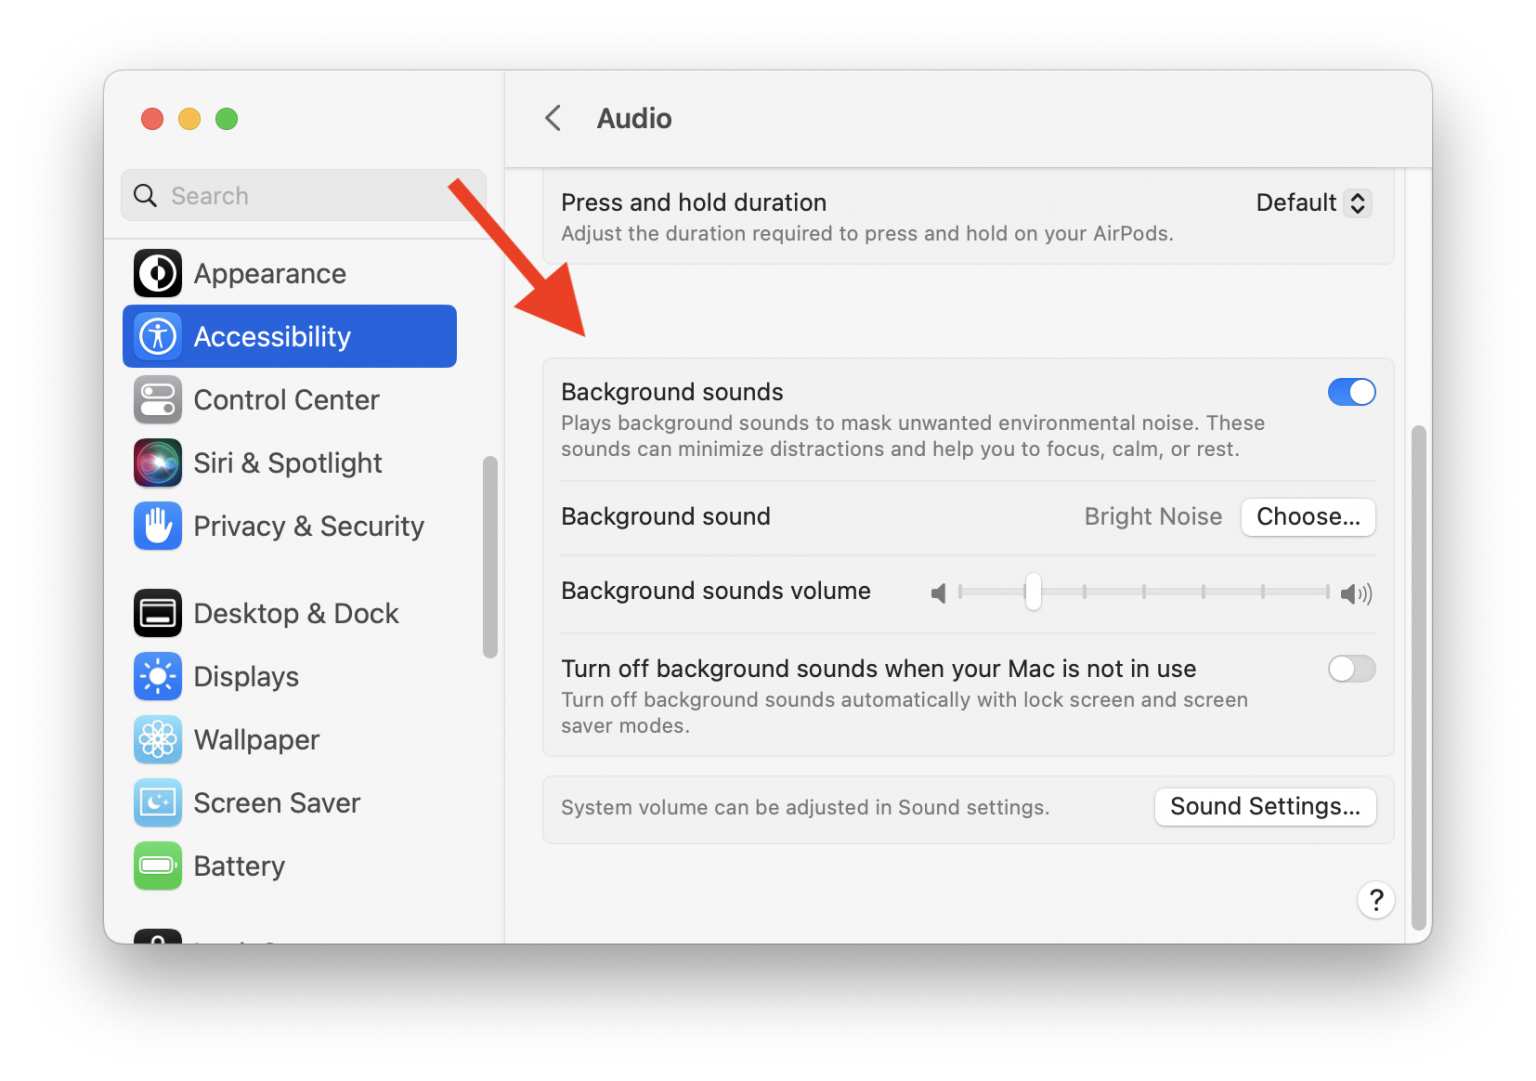Select the Appearance icon in the sidebar
This screenshot has width=1536, height=1081.
coord(157,273)
